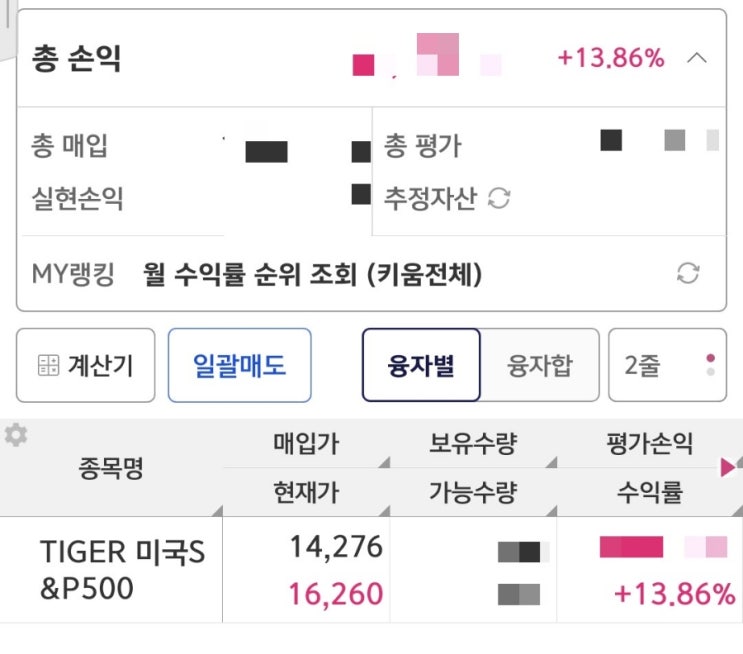Viewport: 743px width, 654px height.
Task: Refresh the MY랭킹 ranking row
Action: tap(688, 273)
